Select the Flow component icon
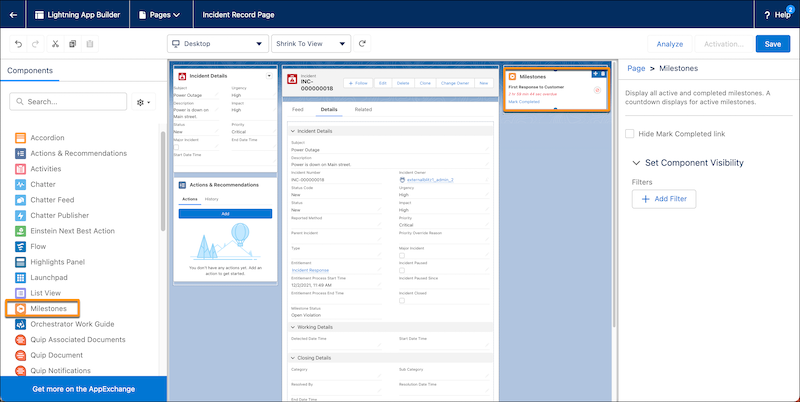Viewport: 800px width, 402px height. [x=20, y=246]
